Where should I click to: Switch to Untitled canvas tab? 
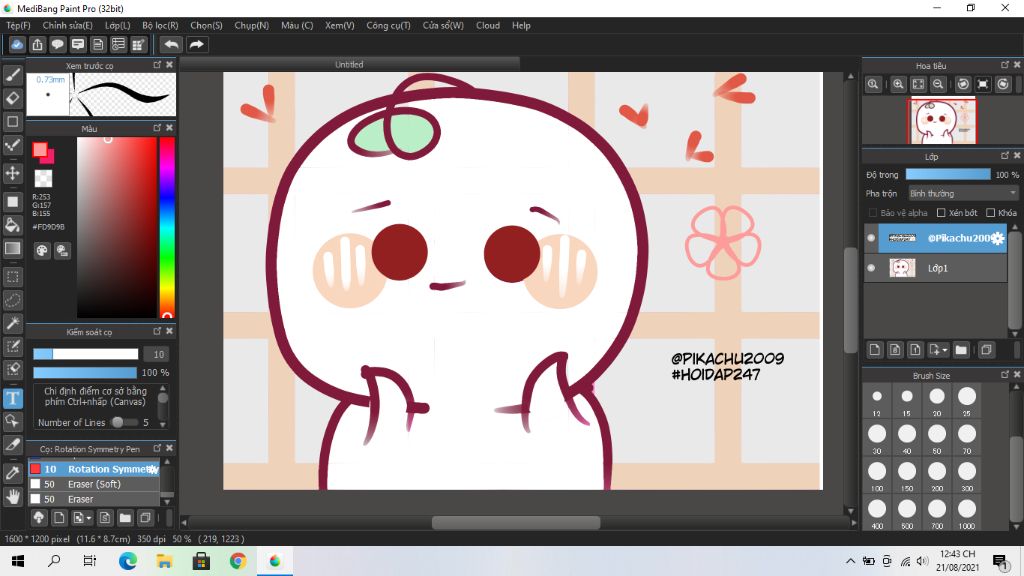pyautogui.click(x=349, y=64)
